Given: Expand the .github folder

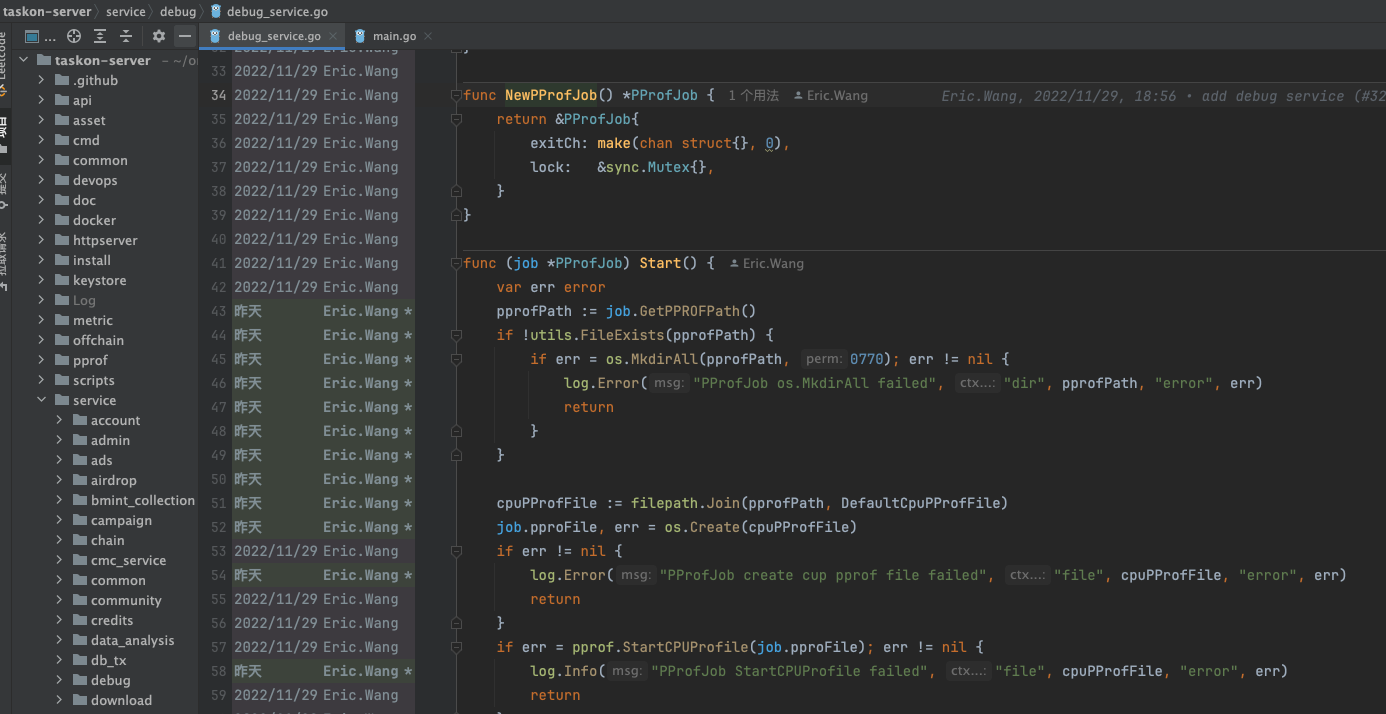Looking at the screenshot, I should 42,80.
